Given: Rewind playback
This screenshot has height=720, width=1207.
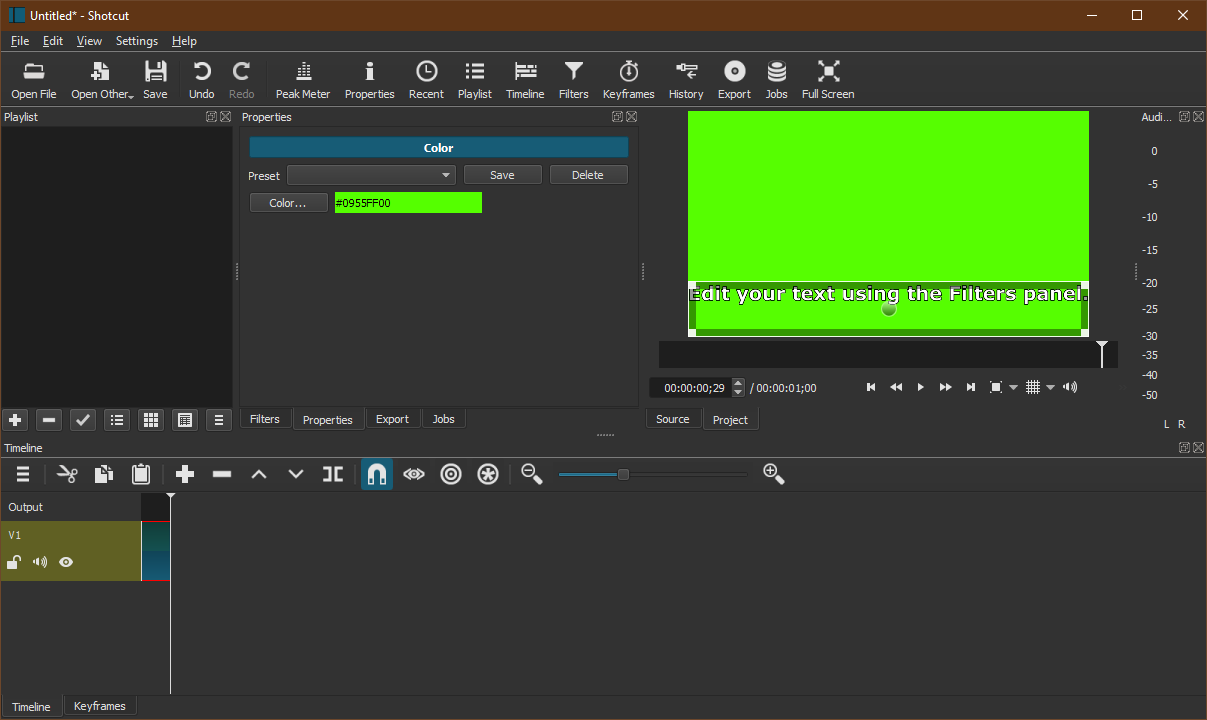Looking at the screenshot, I should [896, 387].
